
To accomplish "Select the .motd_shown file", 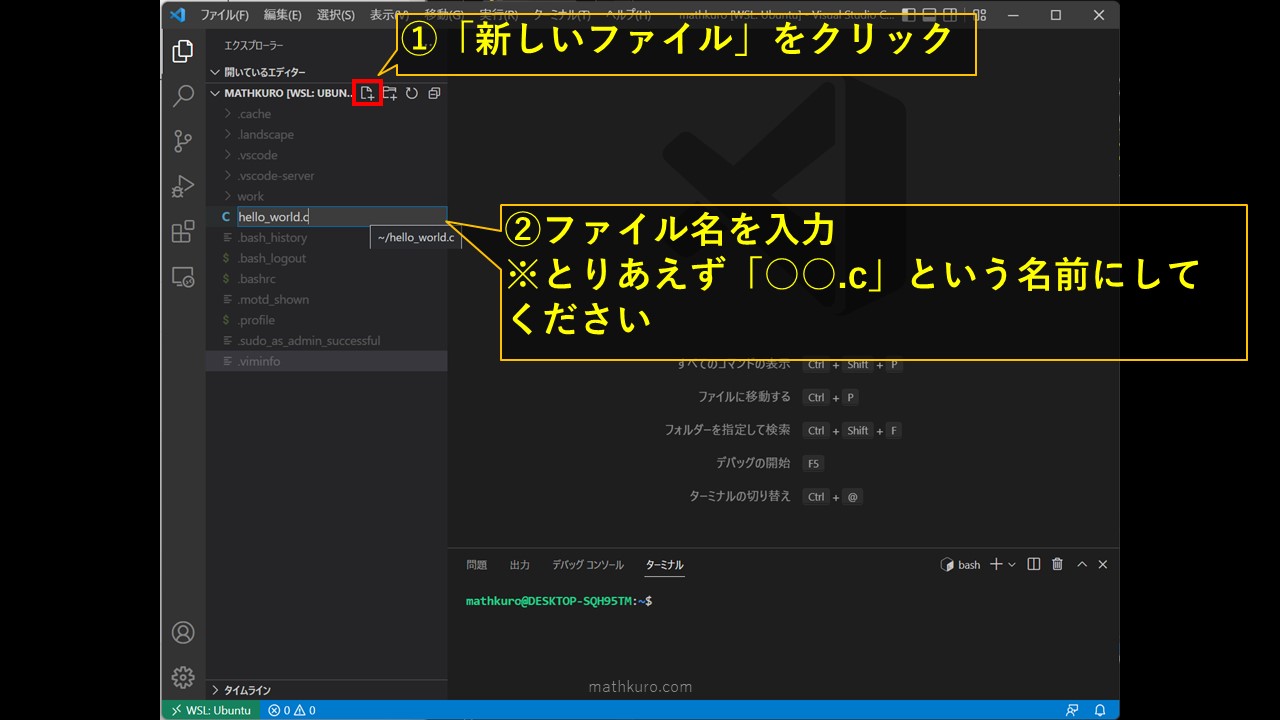I will pos(326,299).
